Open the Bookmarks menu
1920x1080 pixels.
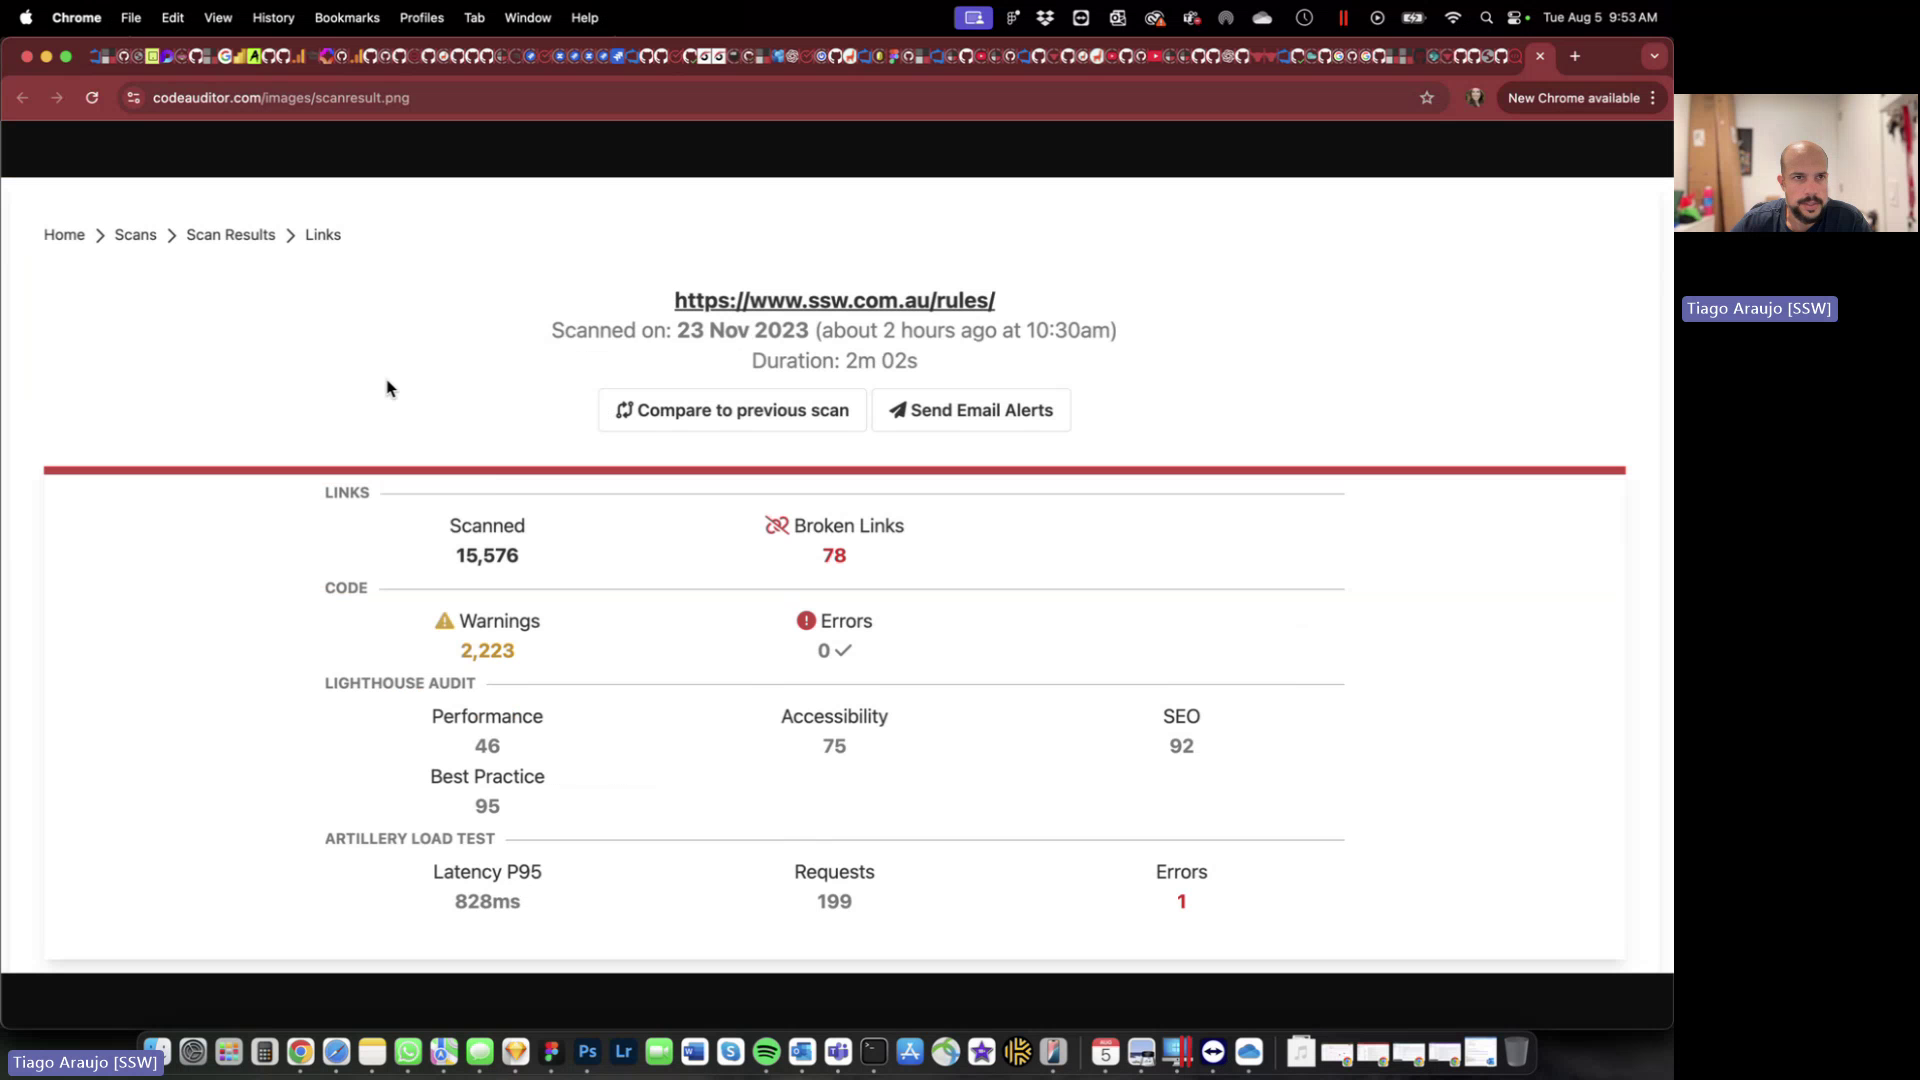pyautogui.click(x=347, y=17)
